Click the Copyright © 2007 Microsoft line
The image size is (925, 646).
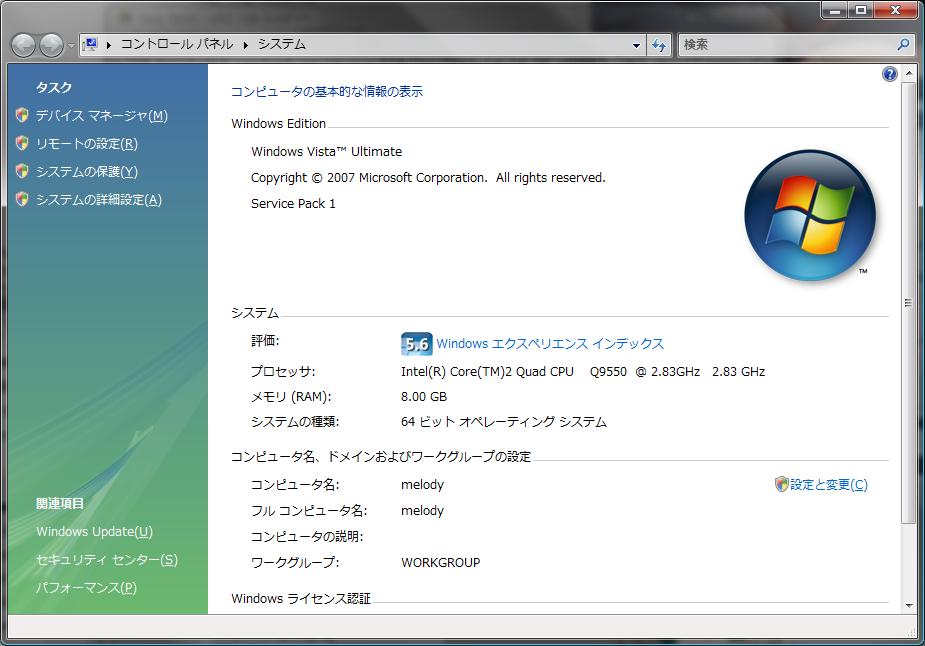[428, 178]
